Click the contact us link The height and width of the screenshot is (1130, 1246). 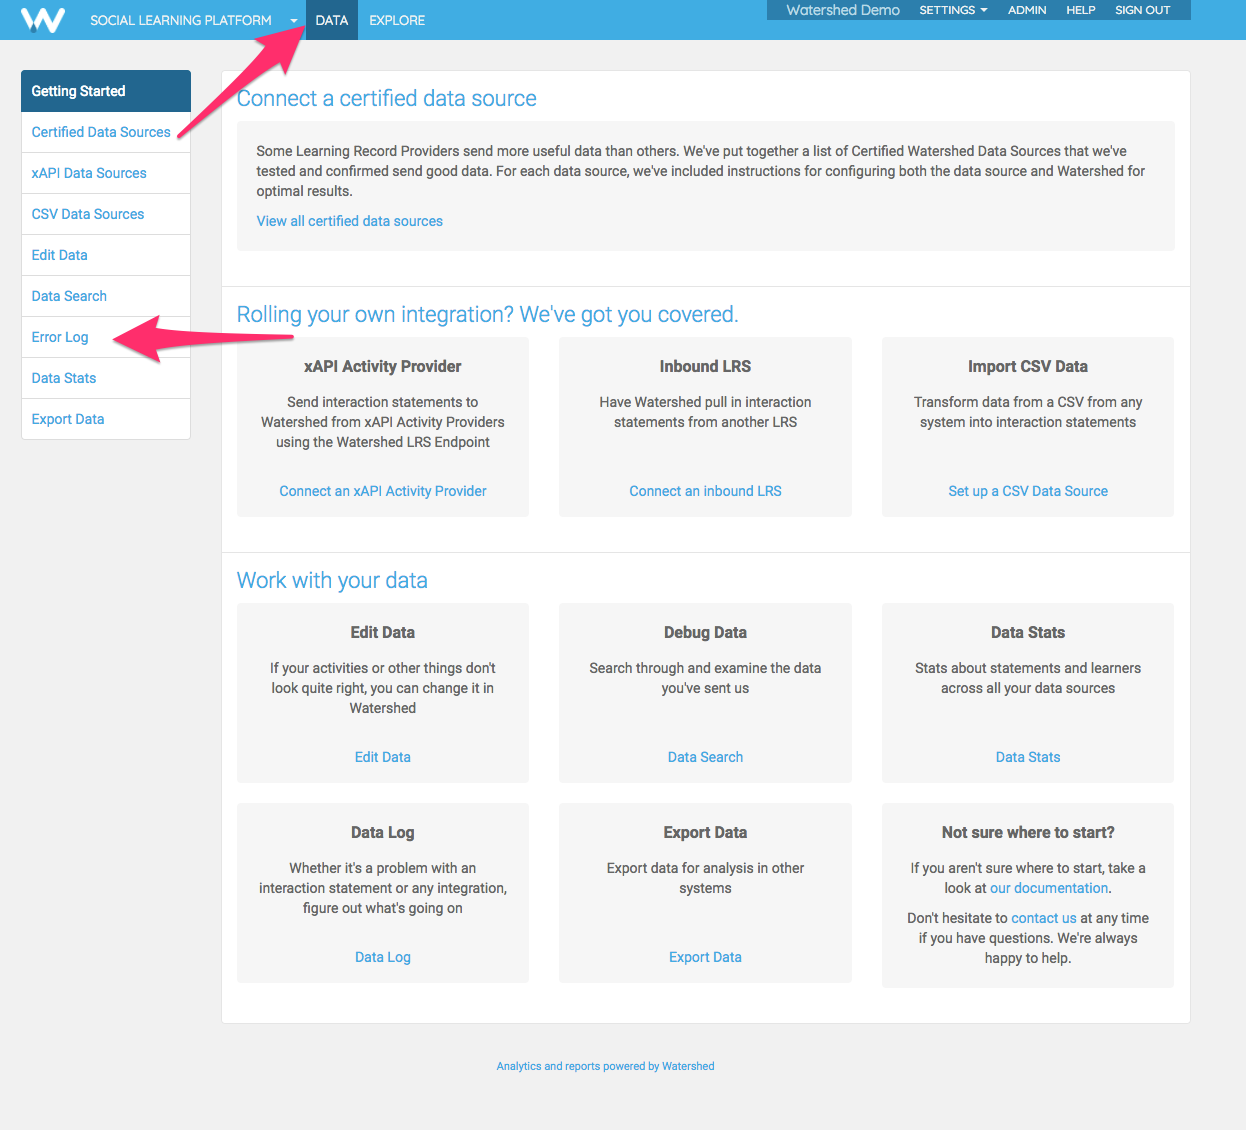1043,918
